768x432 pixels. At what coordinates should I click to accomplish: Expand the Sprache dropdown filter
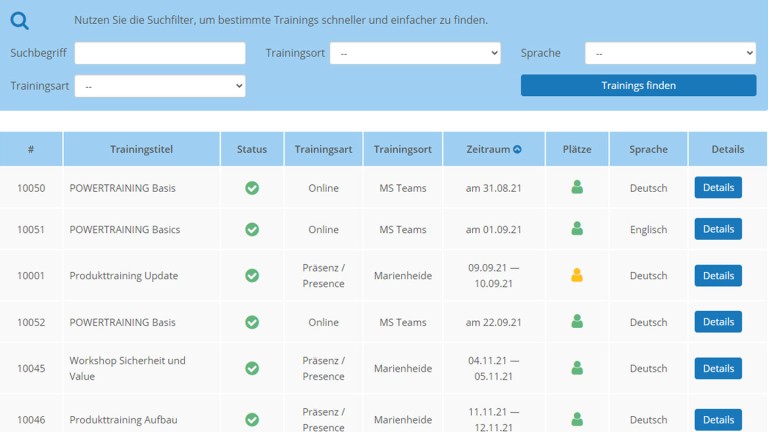coord(670,53)
